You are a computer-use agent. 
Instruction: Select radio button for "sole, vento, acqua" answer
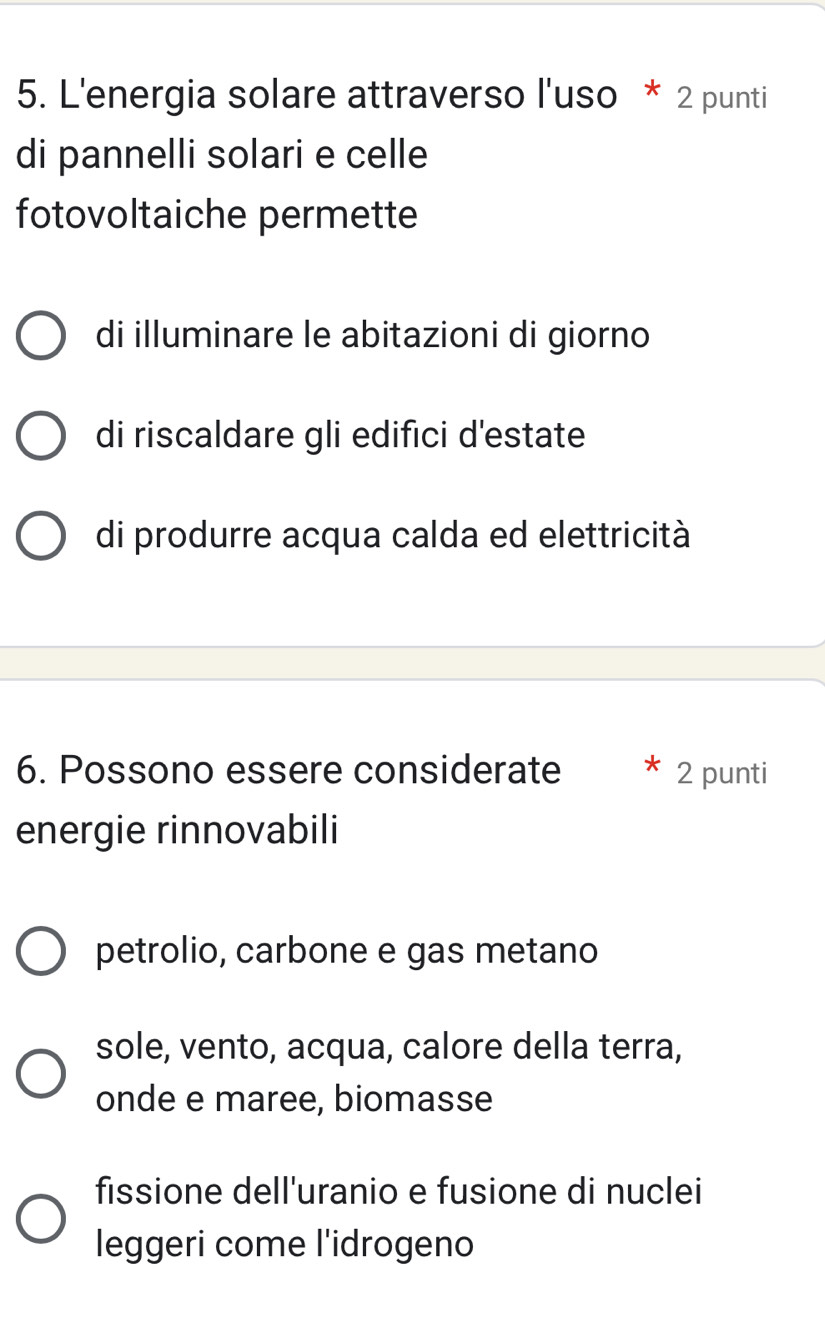(x=41, y=1074)
